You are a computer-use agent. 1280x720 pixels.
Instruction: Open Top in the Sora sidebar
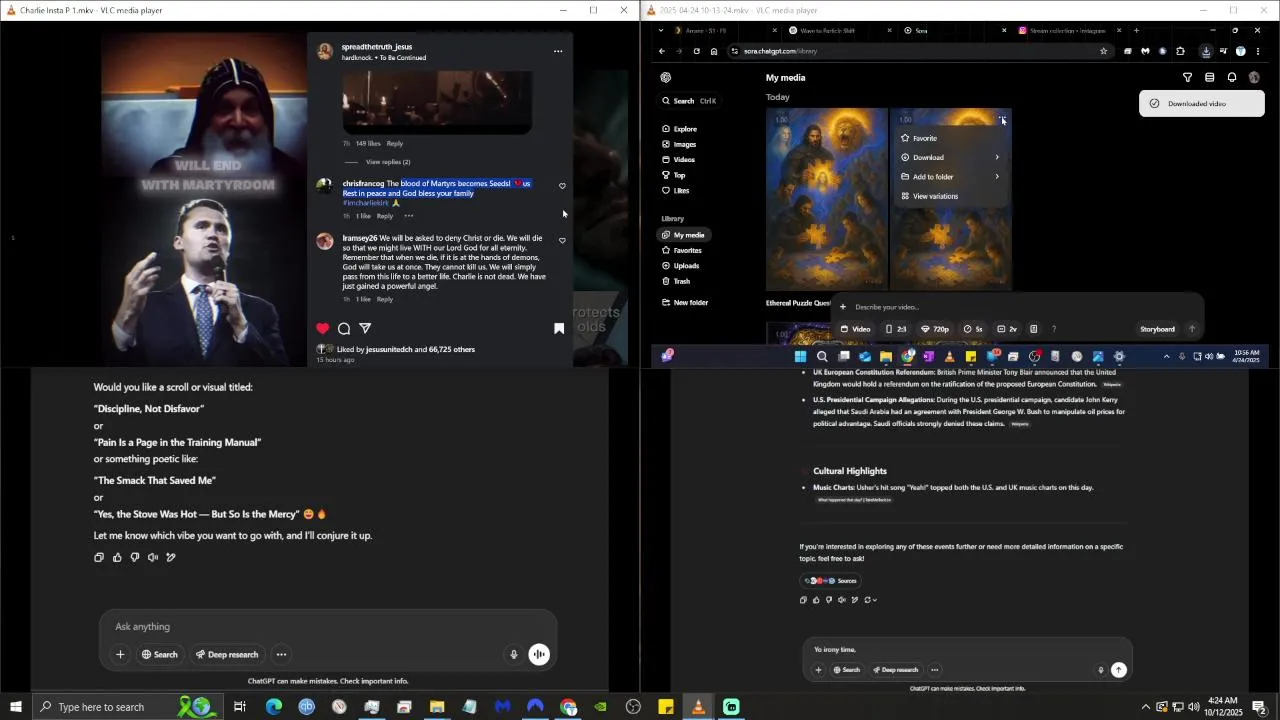[674, 175]
